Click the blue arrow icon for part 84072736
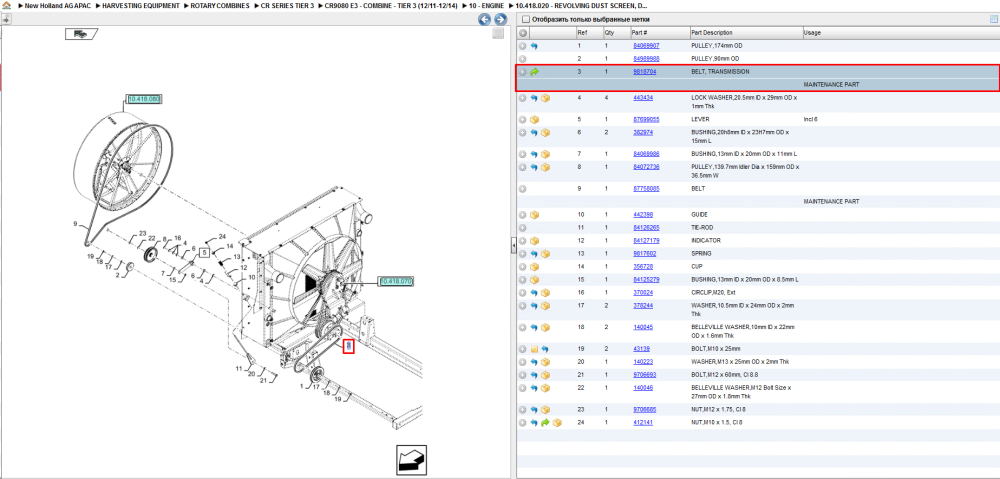The width and height of the screenshot is (1000, 479). [534, 167]
